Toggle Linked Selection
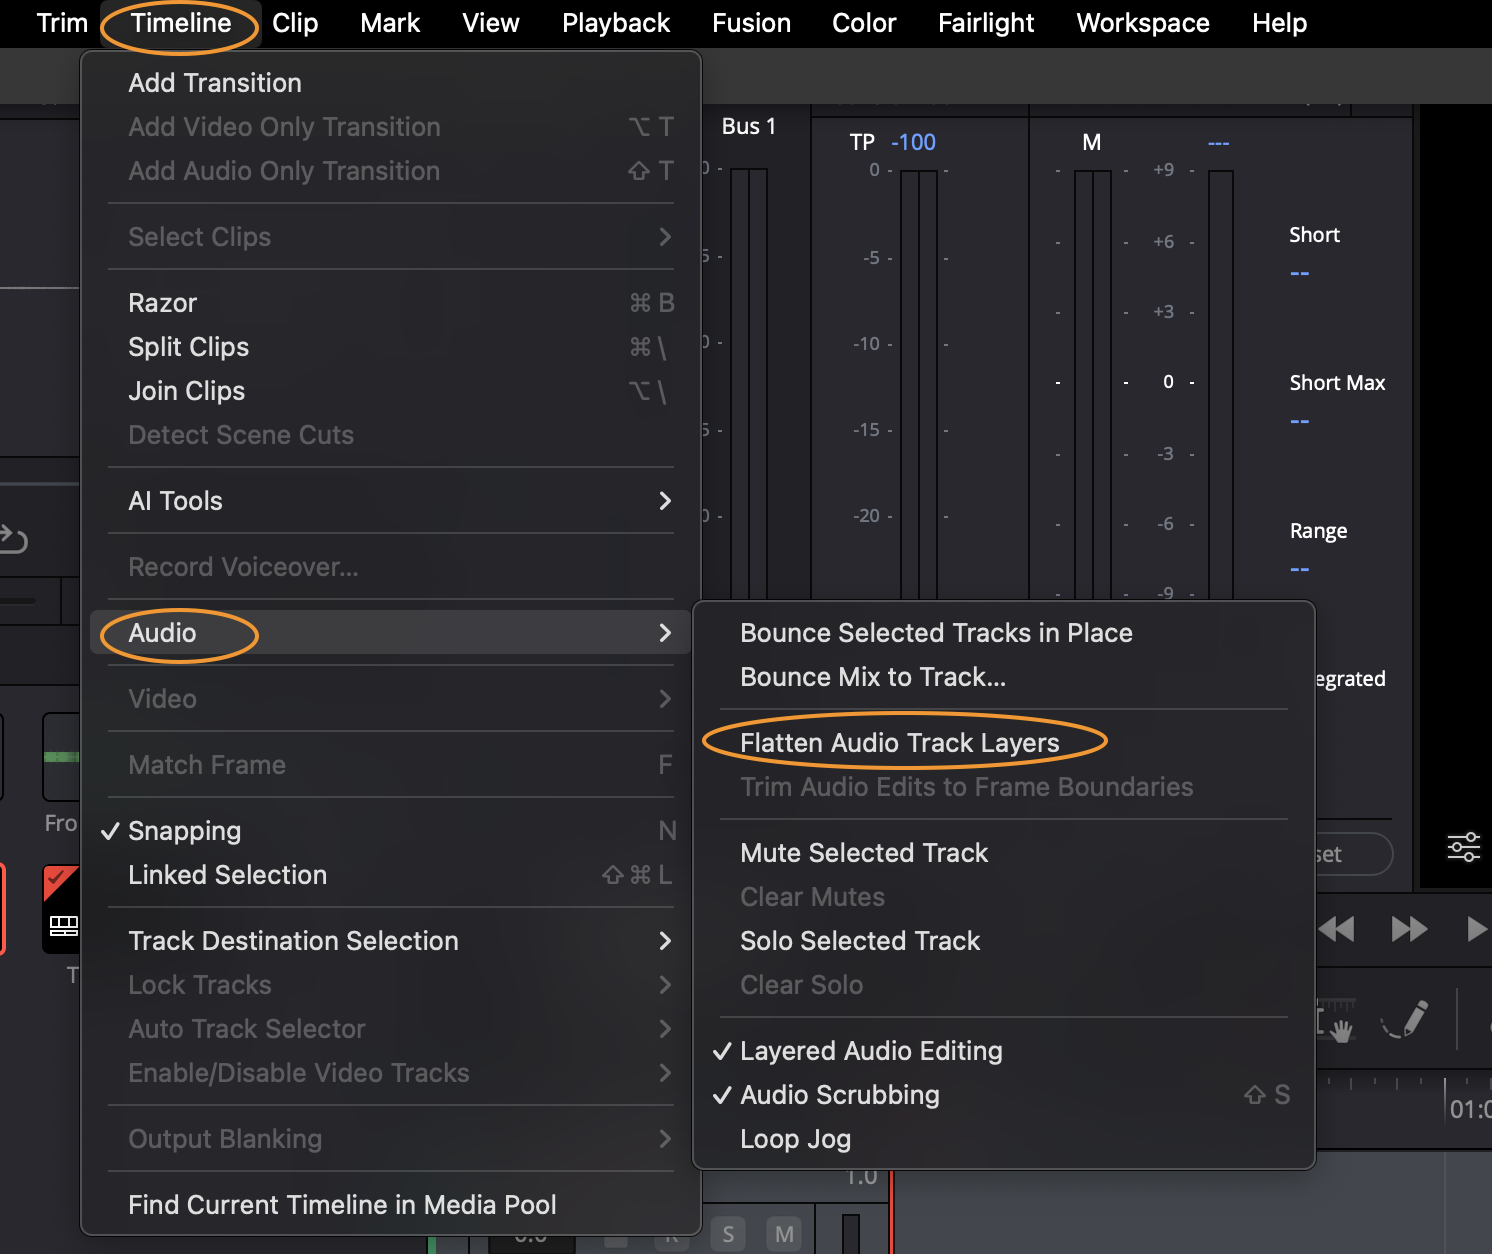This screenshot has height=1254, width=1492. pos(391,875)
